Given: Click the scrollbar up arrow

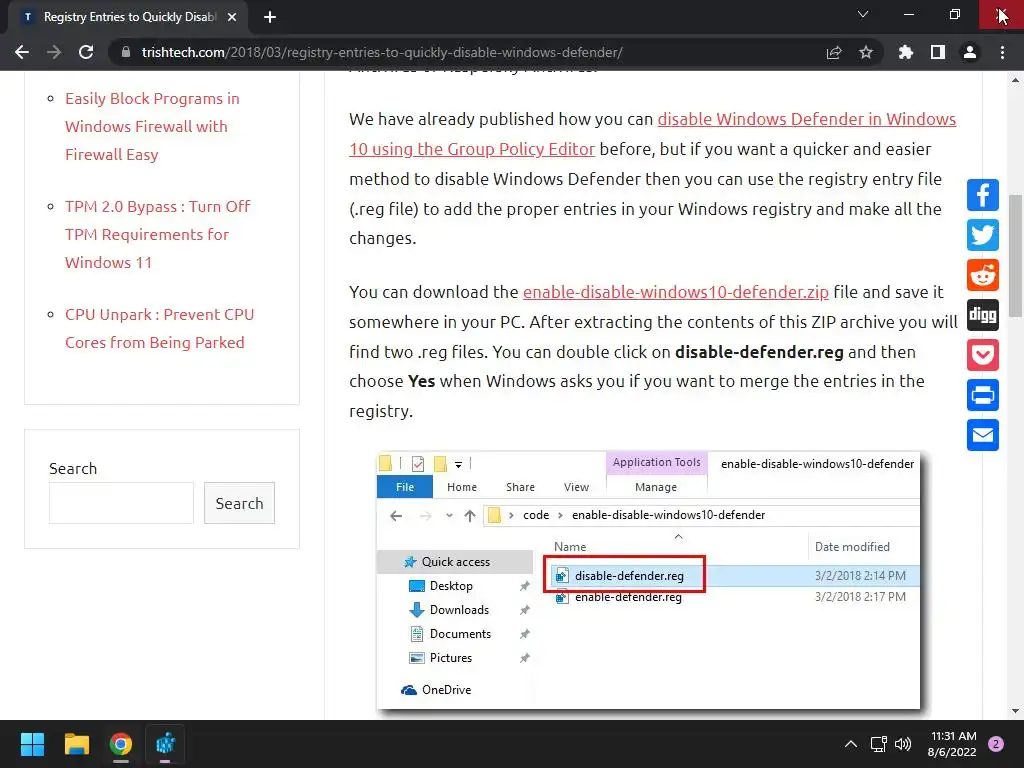Looking at the screenshot, I should (x=1016, y=80).
